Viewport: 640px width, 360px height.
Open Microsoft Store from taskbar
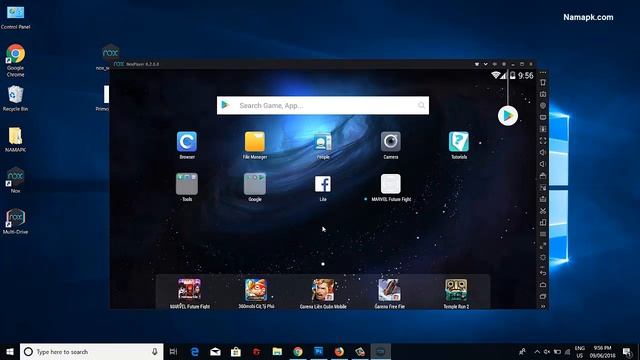(236, 351)
